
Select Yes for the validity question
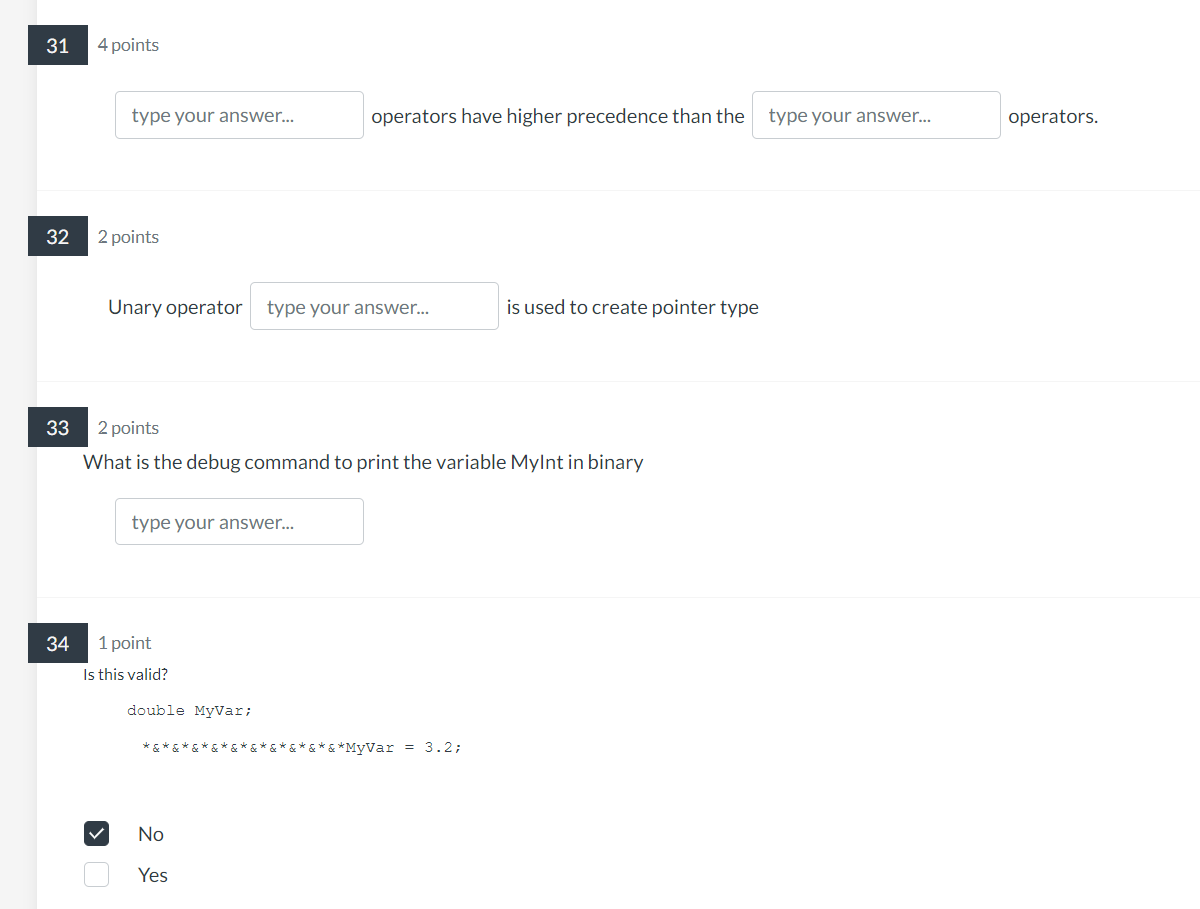[96, 874]
